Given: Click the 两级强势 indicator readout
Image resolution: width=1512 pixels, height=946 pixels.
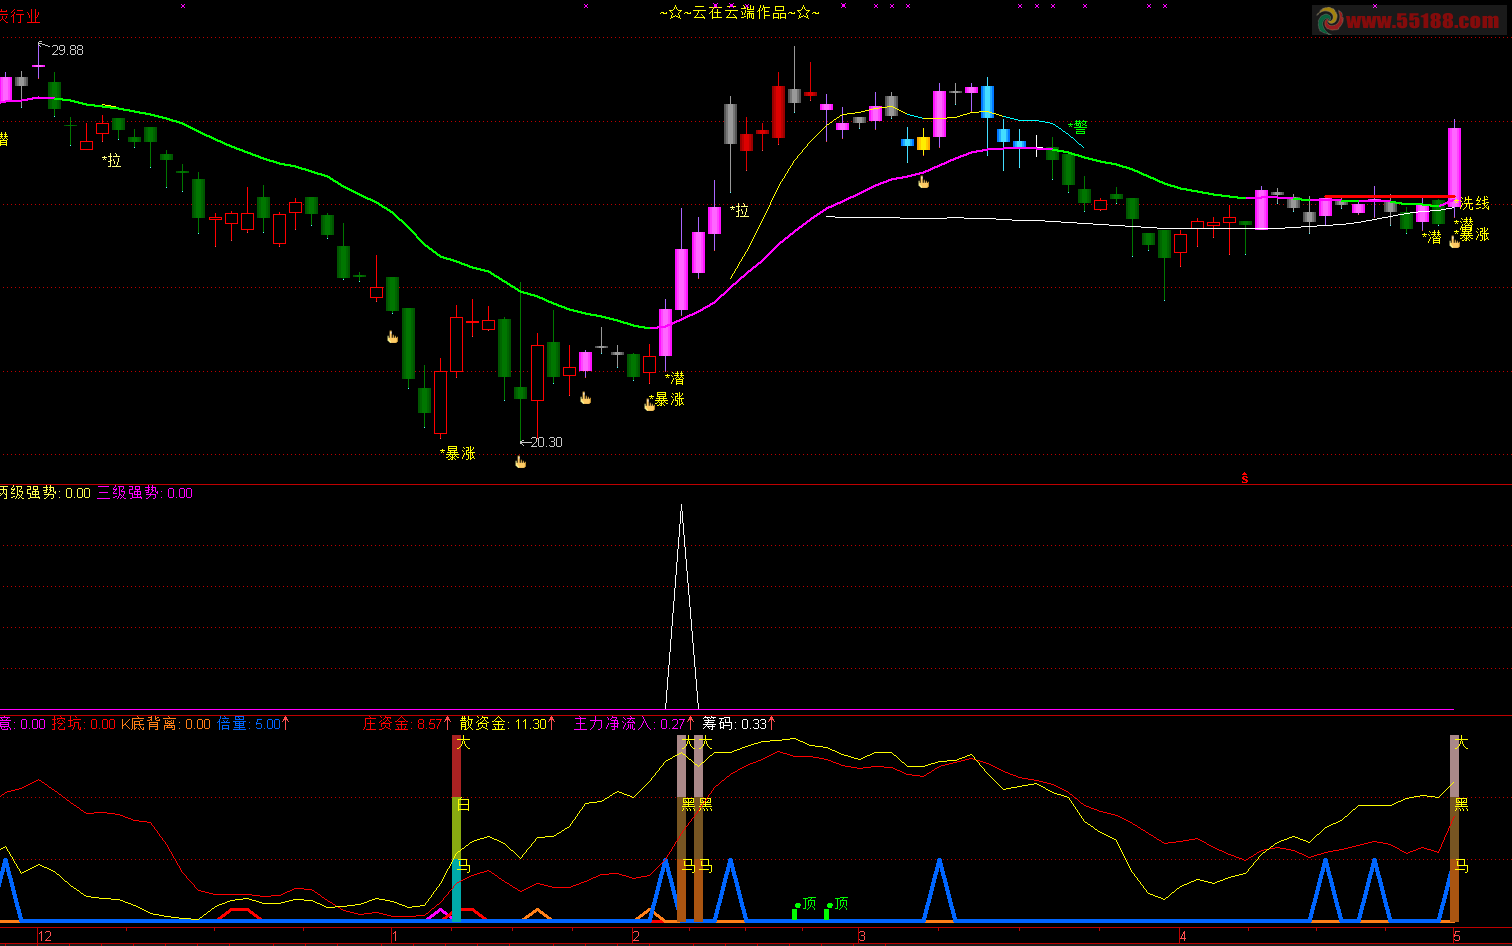Looking at the screenshot, I should point(44,493).
